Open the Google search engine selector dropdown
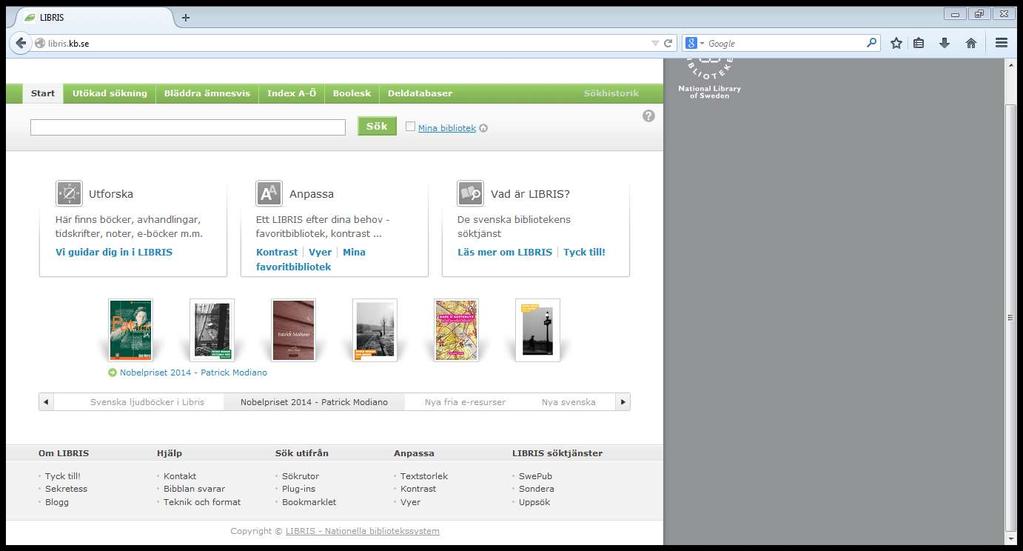This screenshot has width=1023, height=551. (695, 43)
